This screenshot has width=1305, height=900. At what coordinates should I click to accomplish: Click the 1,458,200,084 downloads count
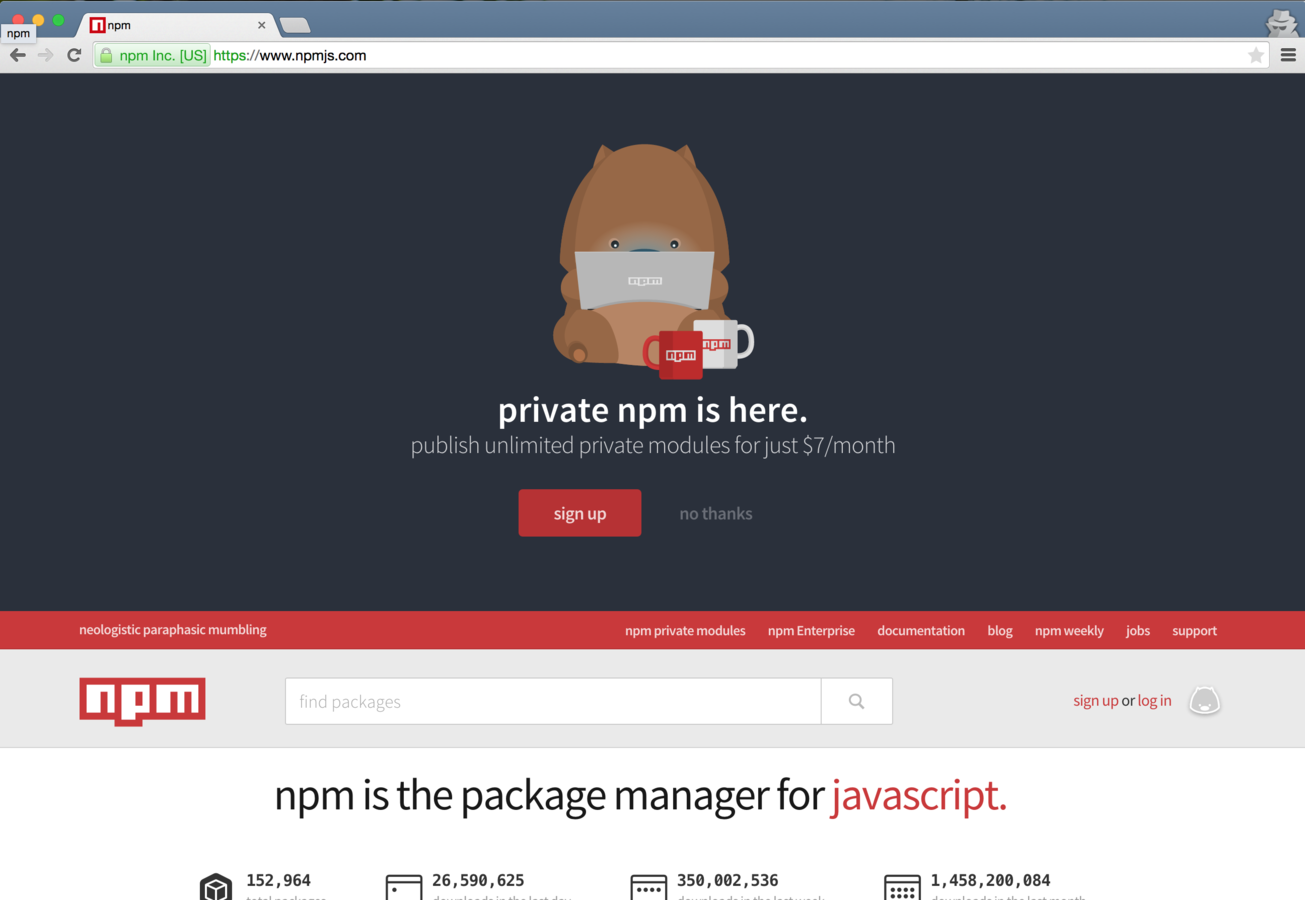[990, 880]
